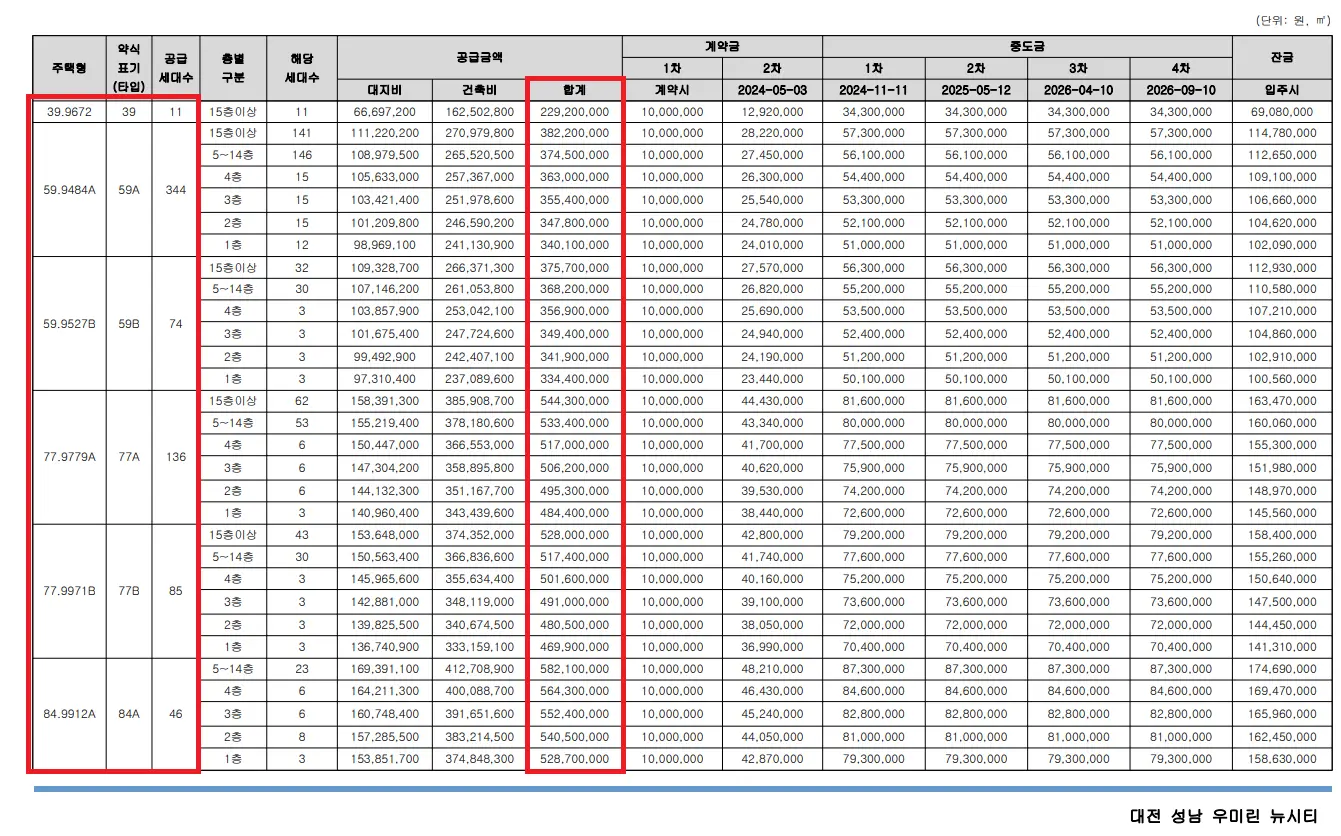Click the 15층이상 cell in the first row

coord(233,112)
